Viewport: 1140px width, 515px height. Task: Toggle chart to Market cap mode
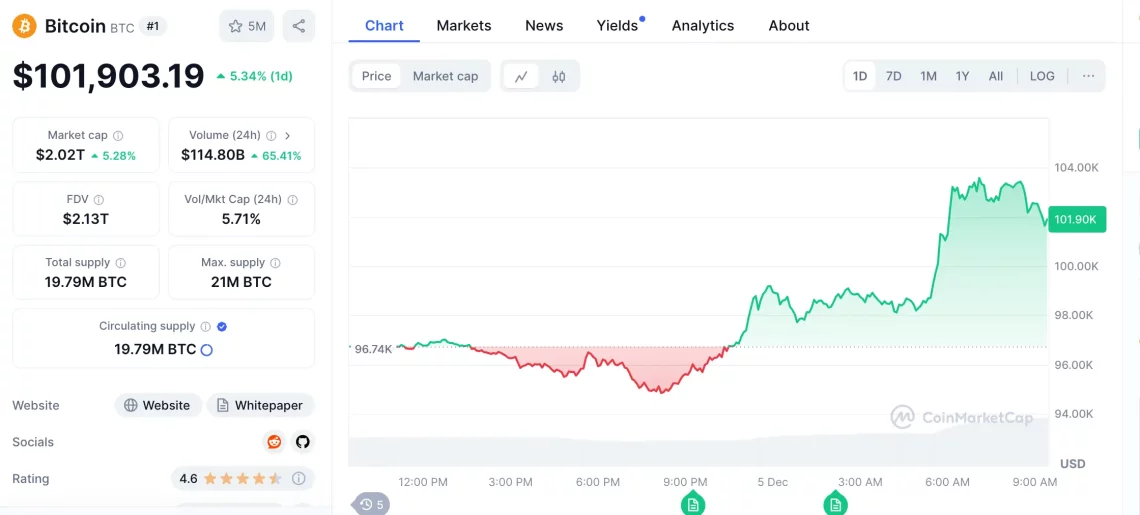pyautogui.click(x=445, y=76)
